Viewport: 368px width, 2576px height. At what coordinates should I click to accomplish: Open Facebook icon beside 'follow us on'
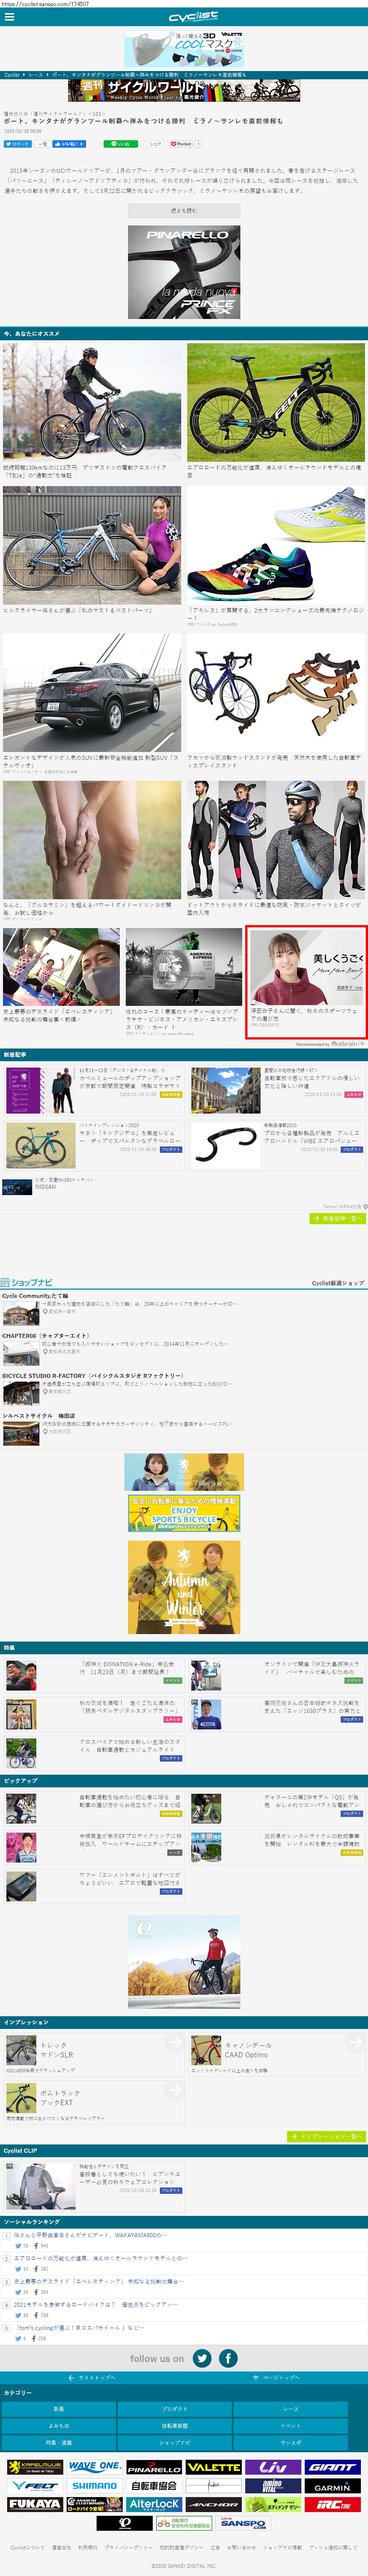[x=228, y=2358]
